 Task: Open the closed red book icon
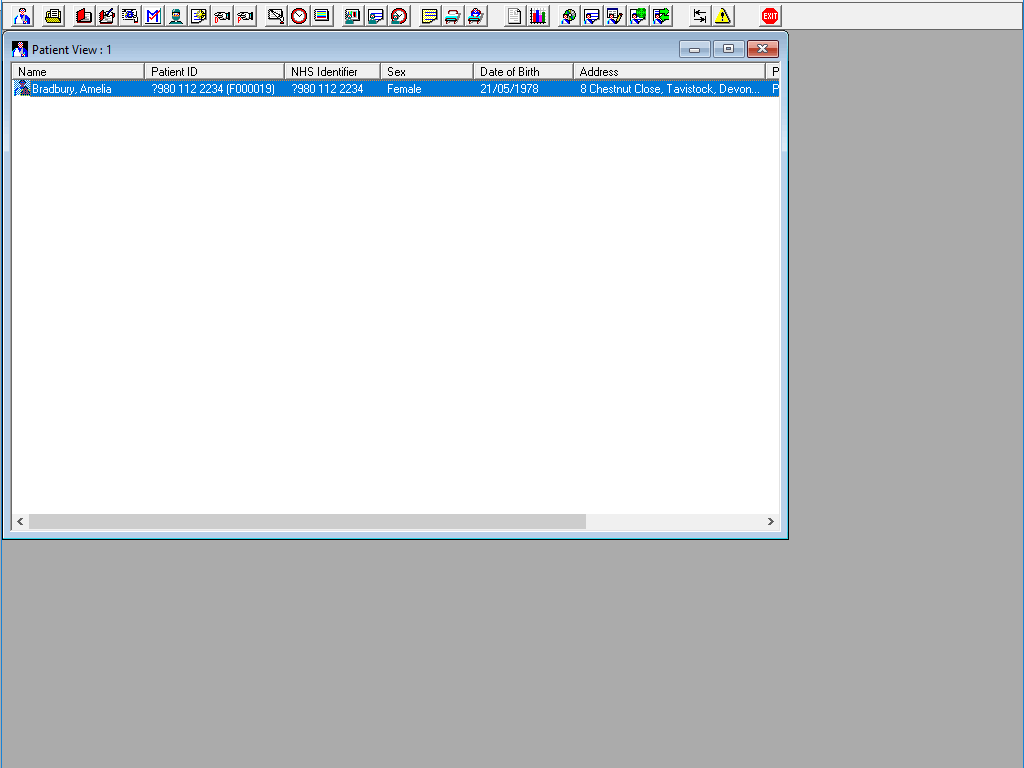click(x=84, y=16)
